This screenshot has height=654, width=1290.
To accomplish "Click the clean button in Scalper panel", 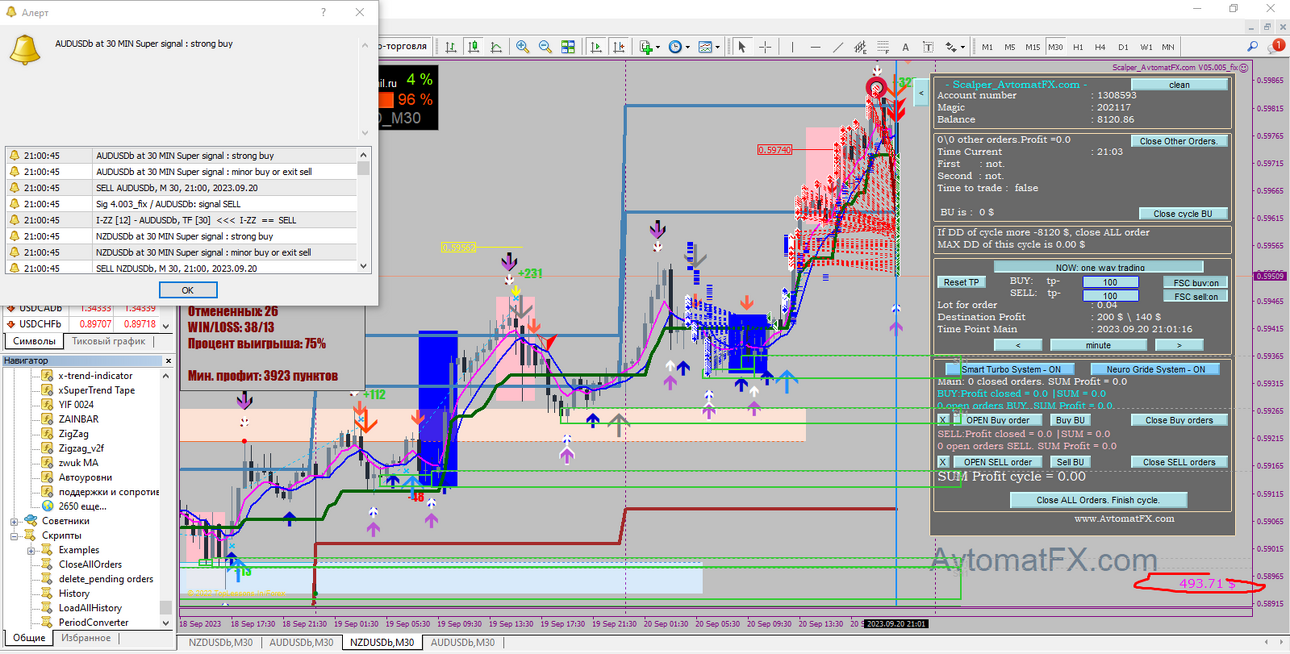I will (x=1180, y=85).
